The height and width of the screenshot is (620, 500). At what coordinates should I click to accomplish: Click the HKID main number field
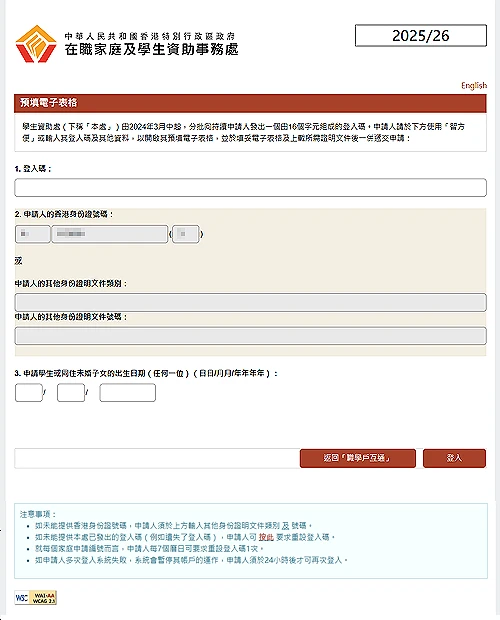click(x=110, y=234)
